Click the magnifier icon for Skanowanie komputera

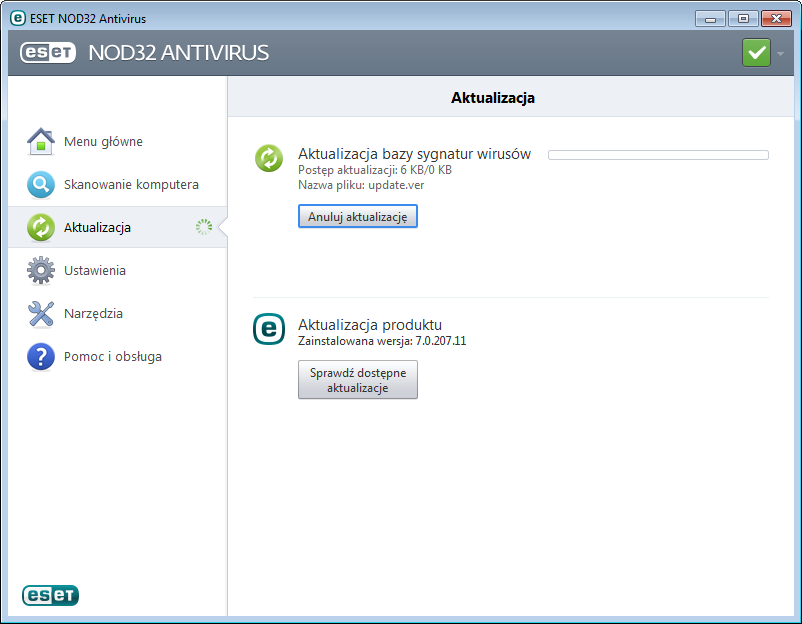coord(41,184)
